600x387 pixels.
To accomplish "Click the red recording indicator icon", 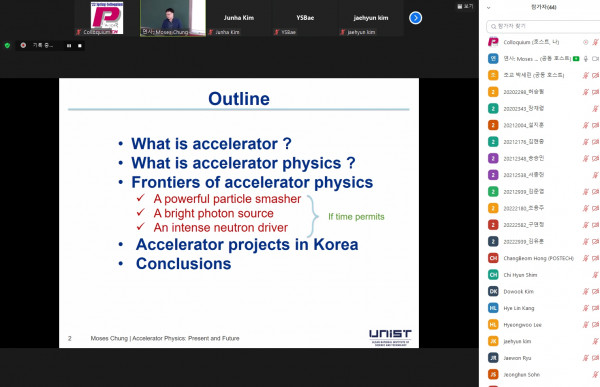I will (23, 45).
